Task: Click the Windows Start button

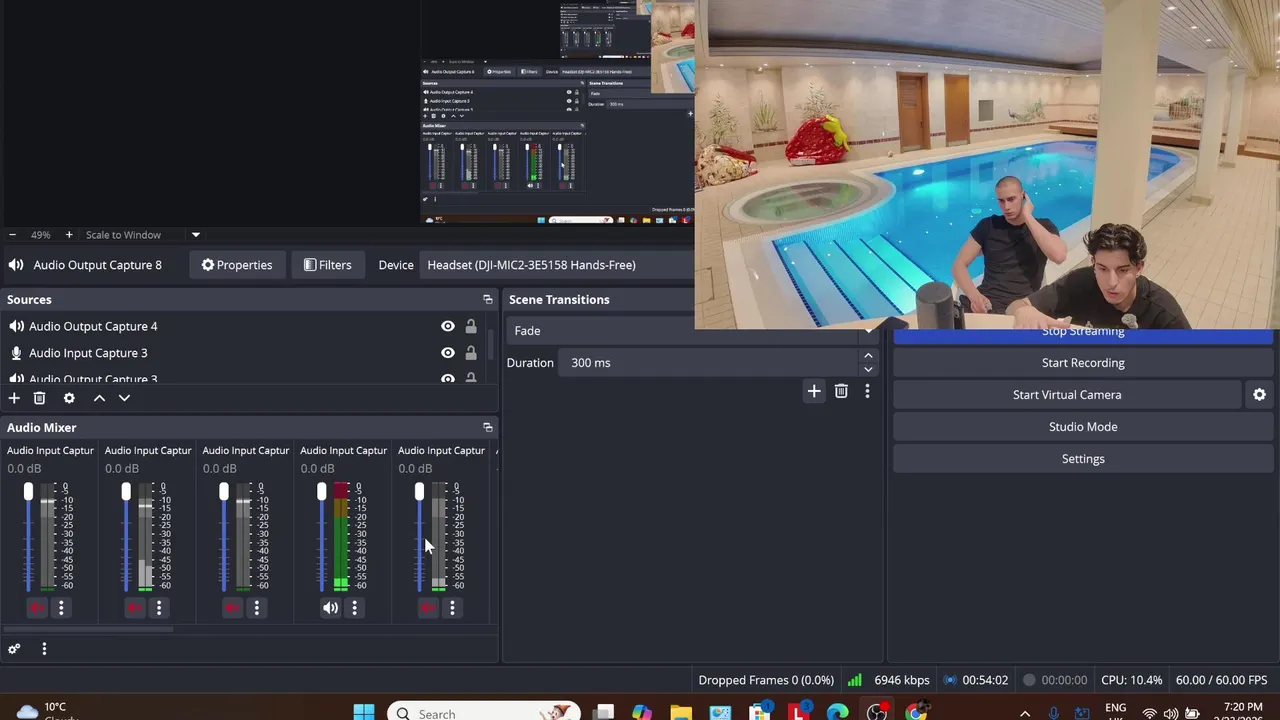Action: (x=364, y=713)
